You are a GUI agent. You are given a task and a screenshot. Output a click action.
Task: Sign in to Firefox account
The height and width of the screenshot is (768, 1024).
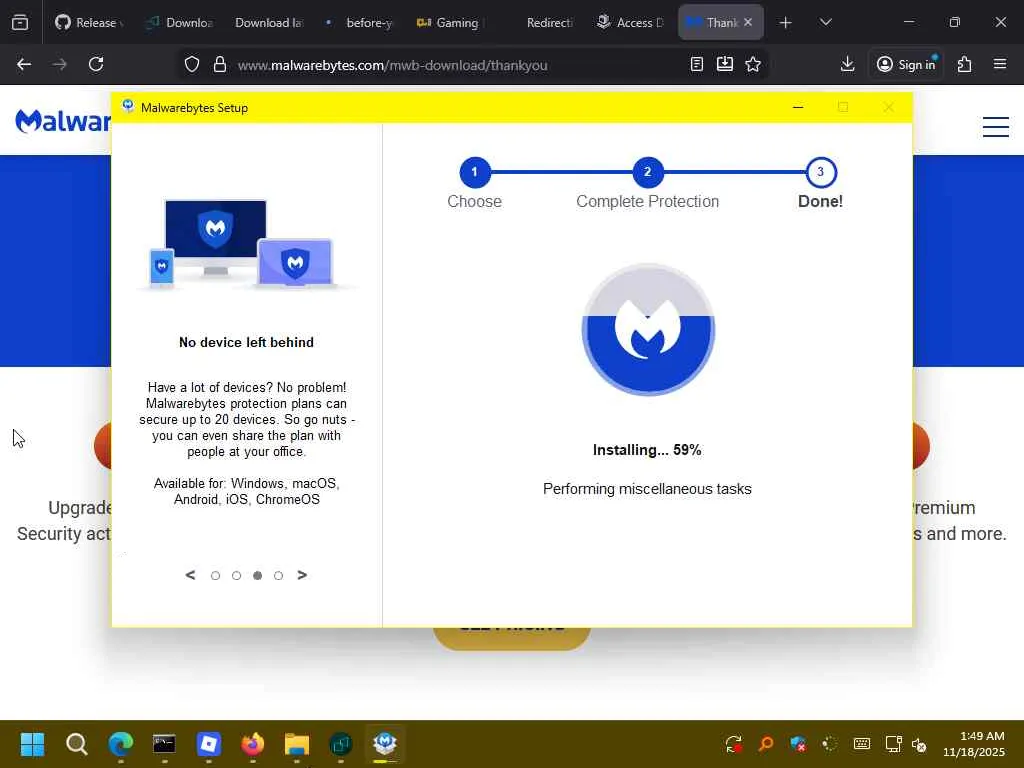coord(906,64)
